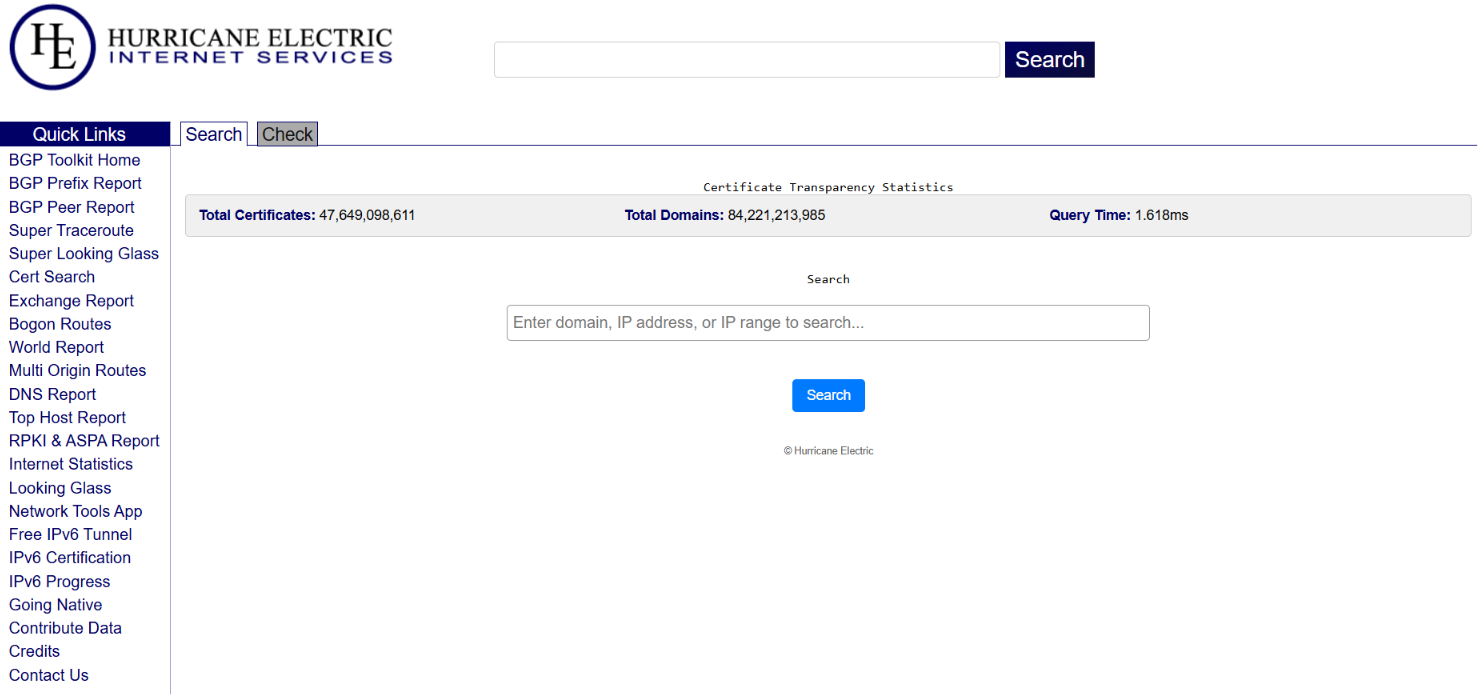This screenshot has width=1478, height=698.
Task: Open DNS Report link
Action: point(52,394)
